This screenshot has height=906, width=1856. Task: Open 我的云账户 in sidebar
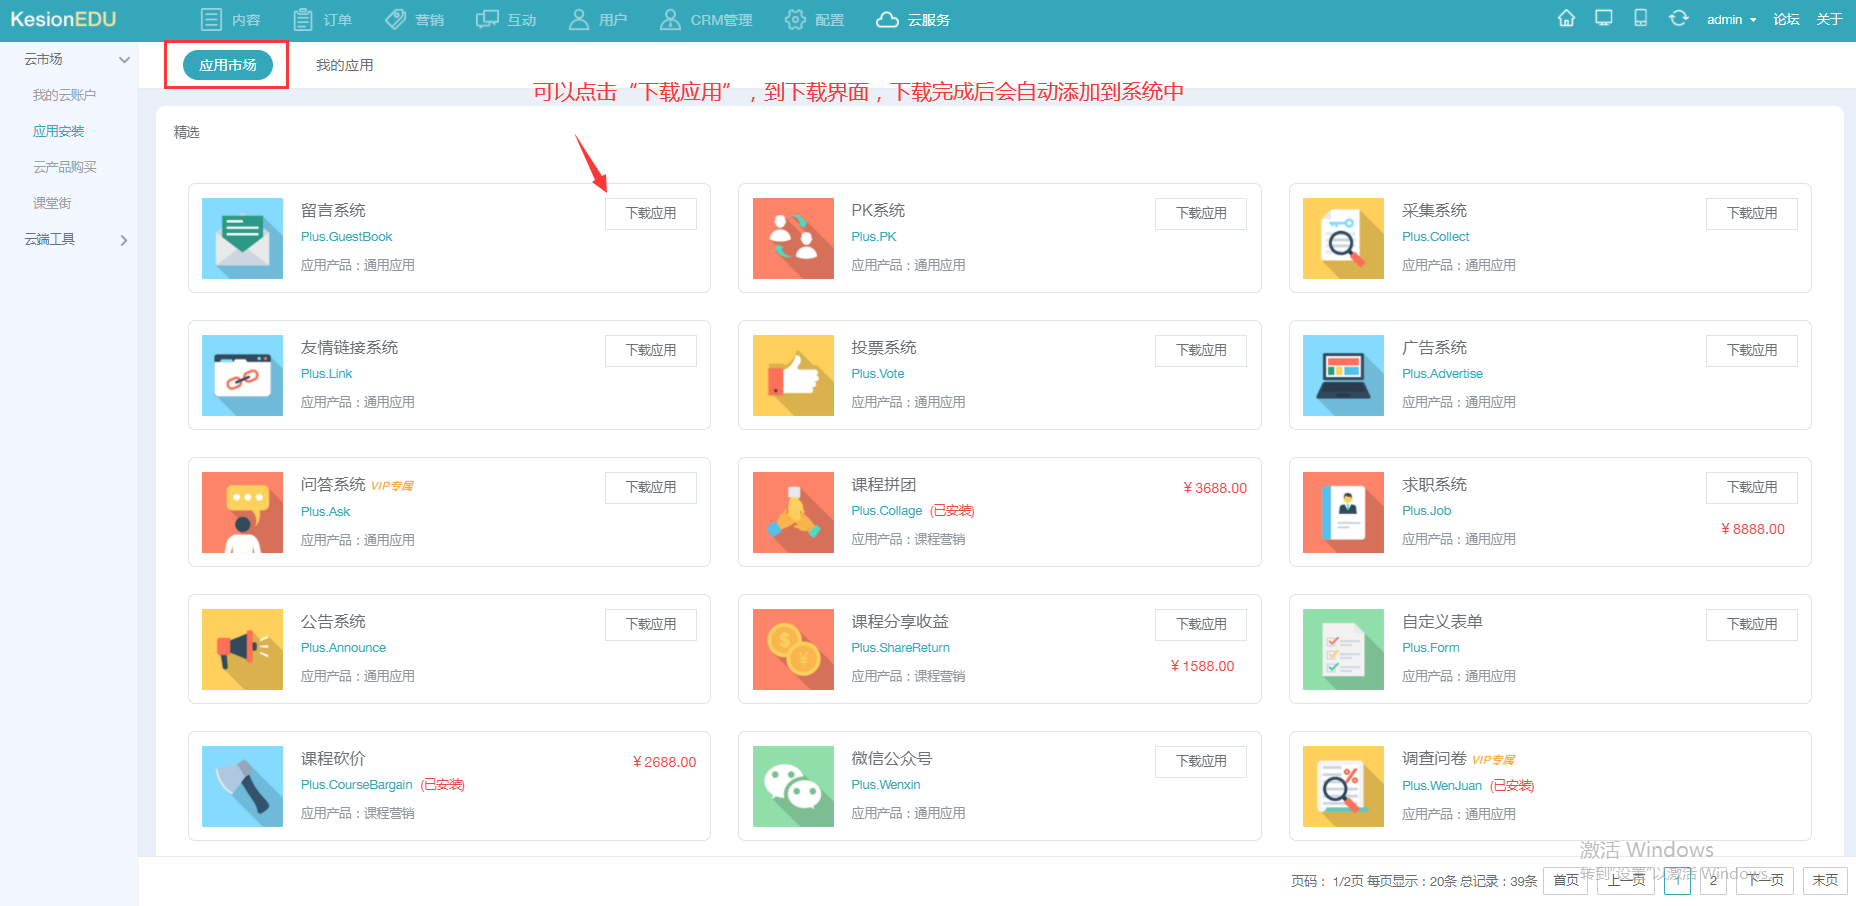pyautogui.click(x=64, y=96)
